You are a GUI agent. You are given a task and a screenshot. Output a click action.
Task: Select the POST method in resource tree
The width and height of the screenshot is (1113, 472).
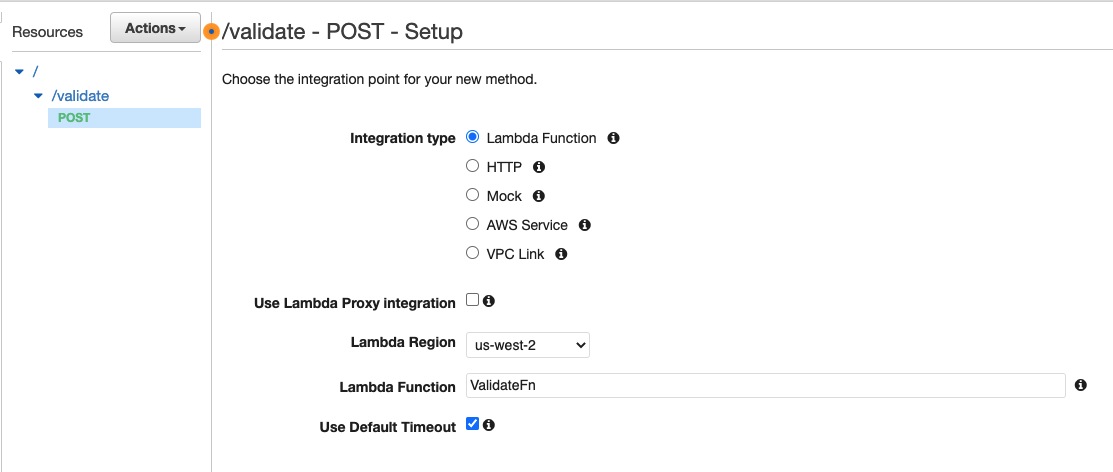pos(74,118)
